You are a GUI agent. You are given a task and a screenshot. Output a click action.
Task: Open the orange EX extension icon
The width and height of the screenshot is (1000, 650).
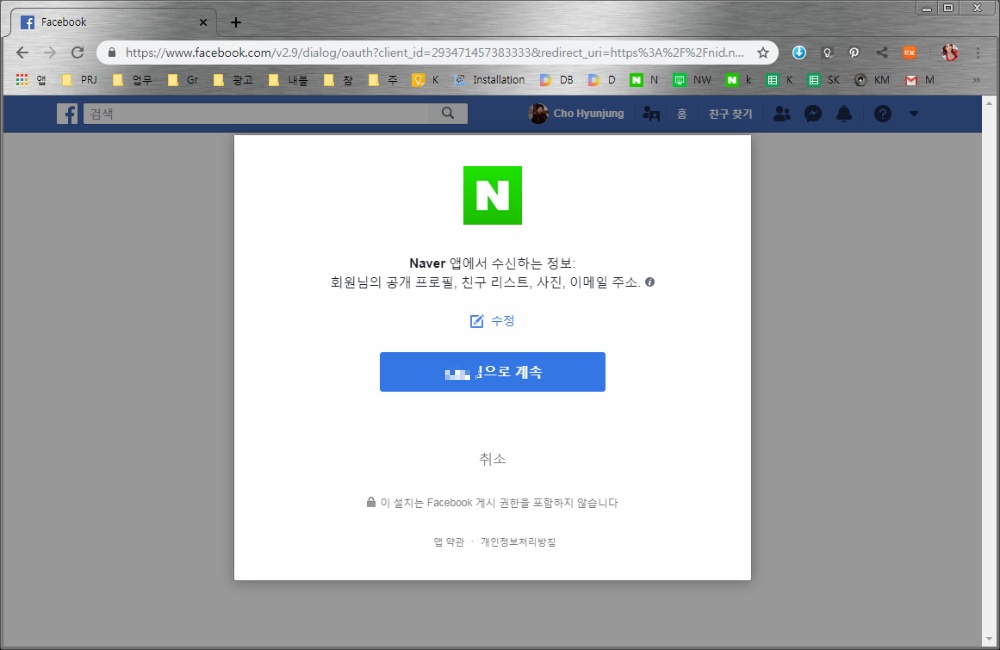(909, 53)
